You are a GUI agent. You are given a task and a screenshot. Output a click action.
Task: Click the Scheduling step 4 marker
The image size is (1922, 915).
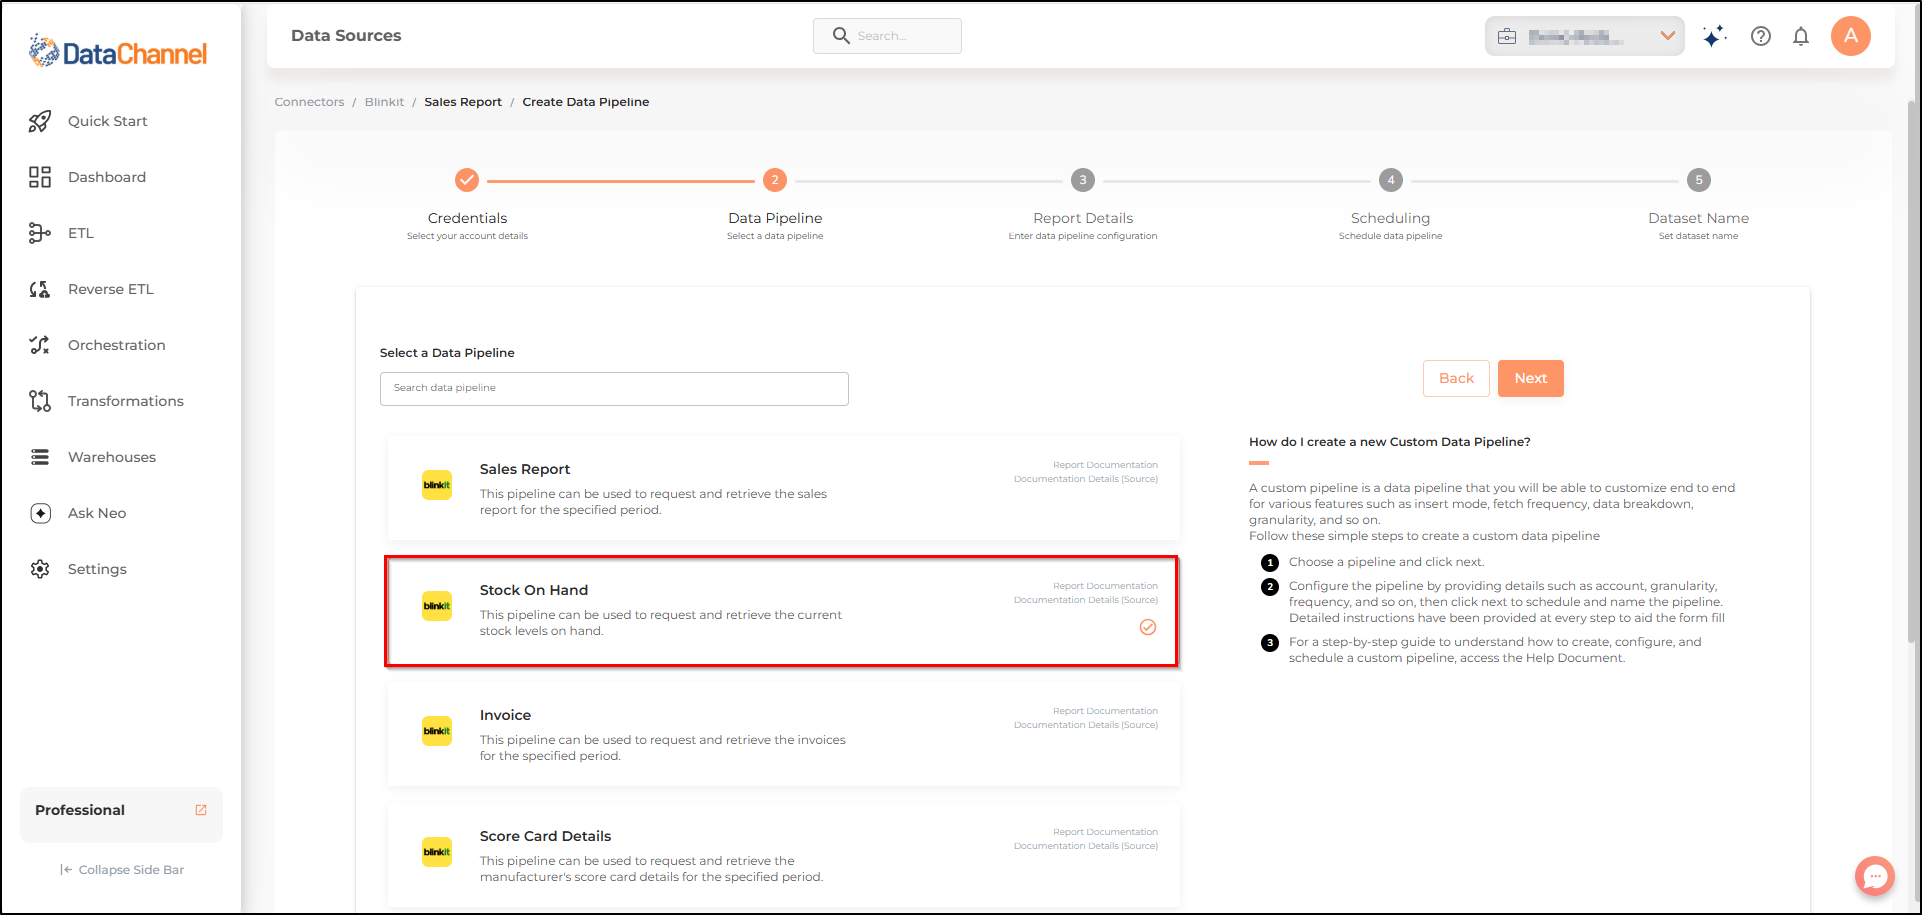[1391, 180]
